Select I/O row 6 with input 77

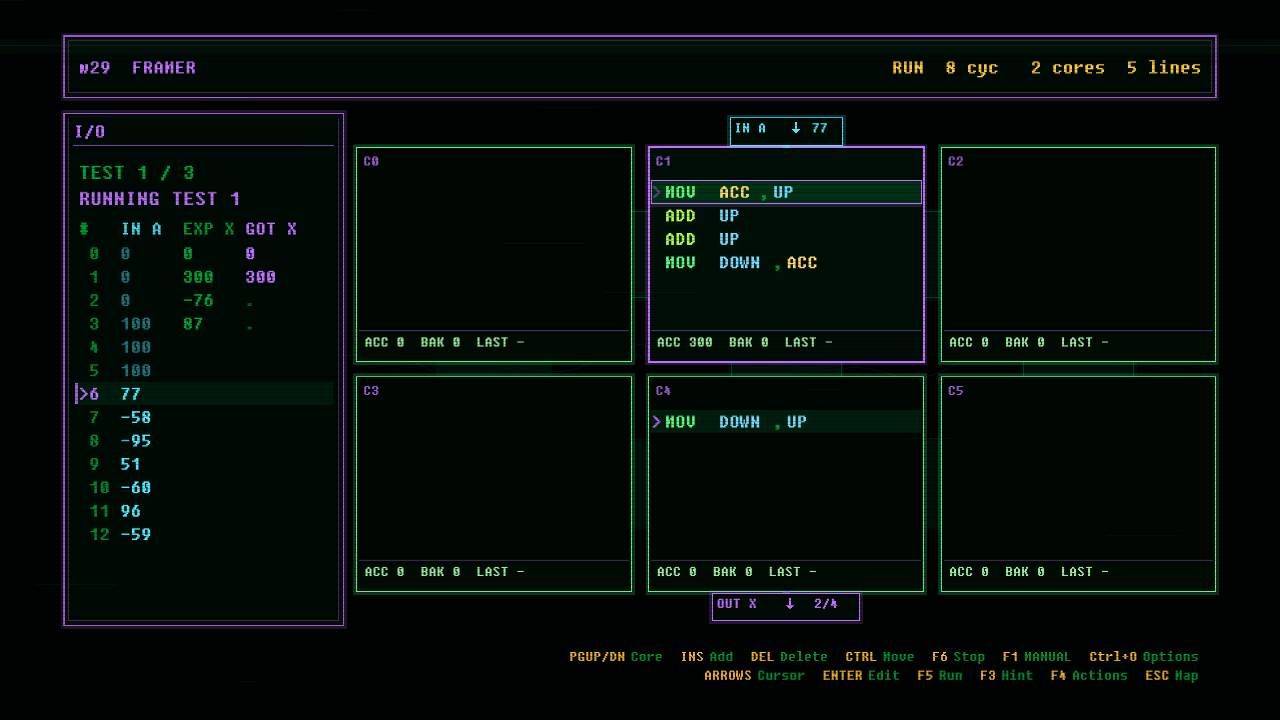[204, 394]
